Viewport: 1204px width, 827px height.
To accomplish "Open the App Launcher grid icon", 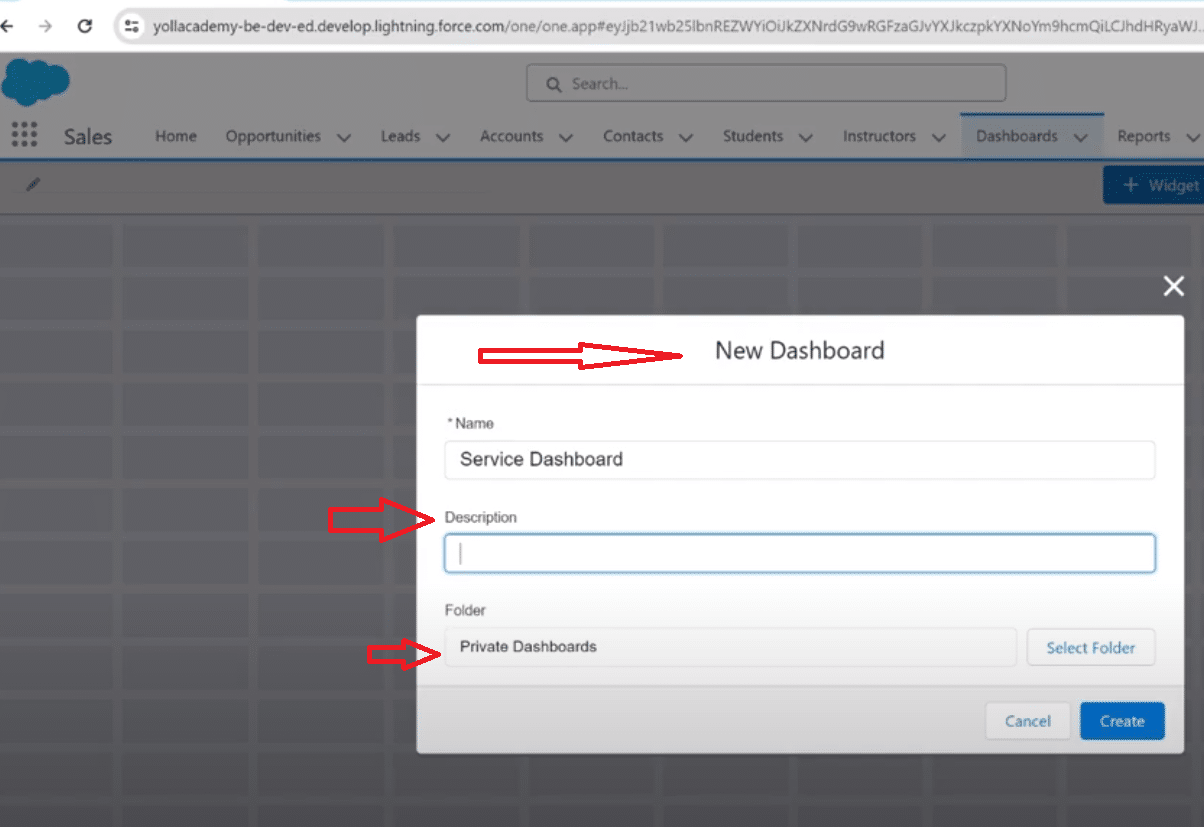I will pos(23,135).
